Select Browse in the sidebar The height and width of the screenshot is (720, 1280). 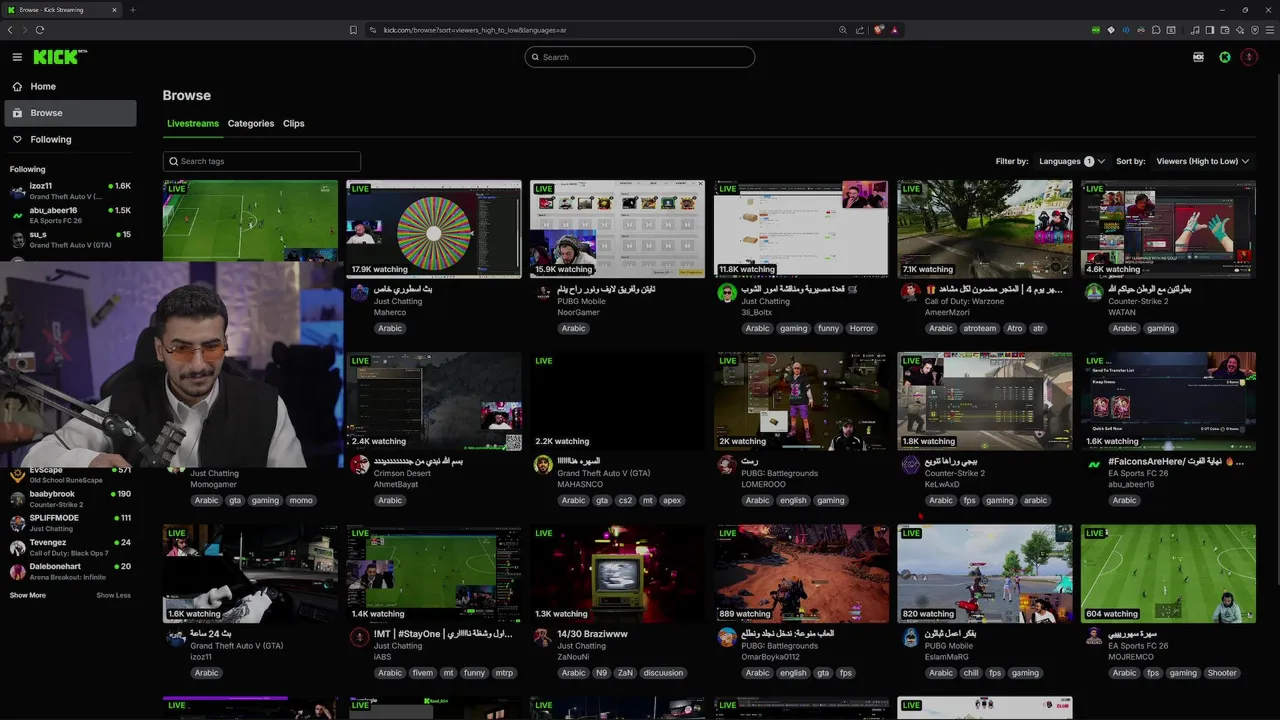pos(68,113)
